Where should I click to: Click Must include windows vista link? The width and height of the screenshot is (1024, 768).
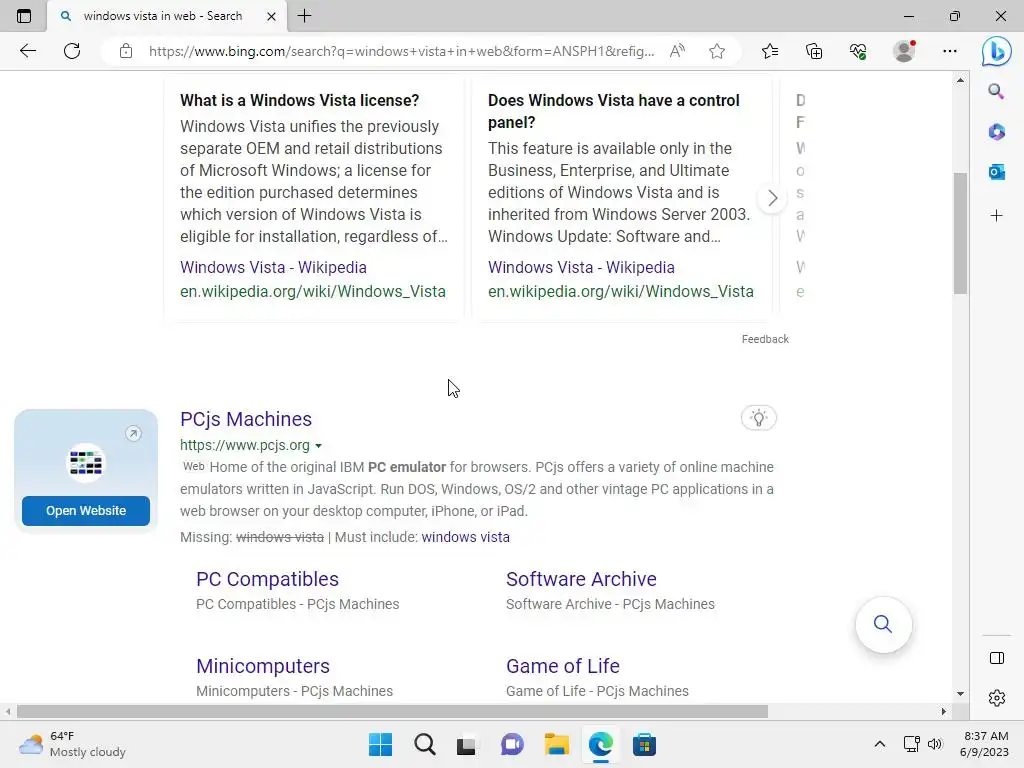pyautogui.click(x=465, y=537)
